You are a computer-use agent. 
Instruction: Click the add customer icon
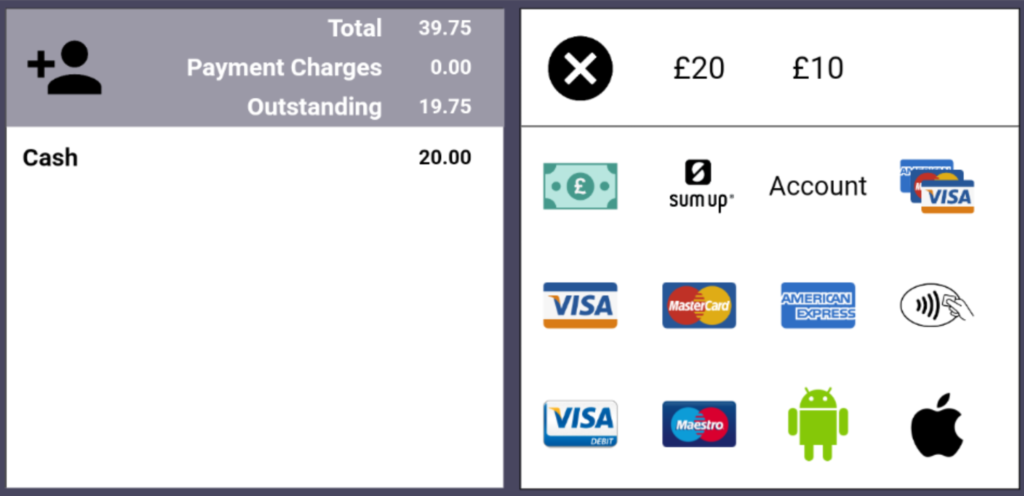coord(64,69)
